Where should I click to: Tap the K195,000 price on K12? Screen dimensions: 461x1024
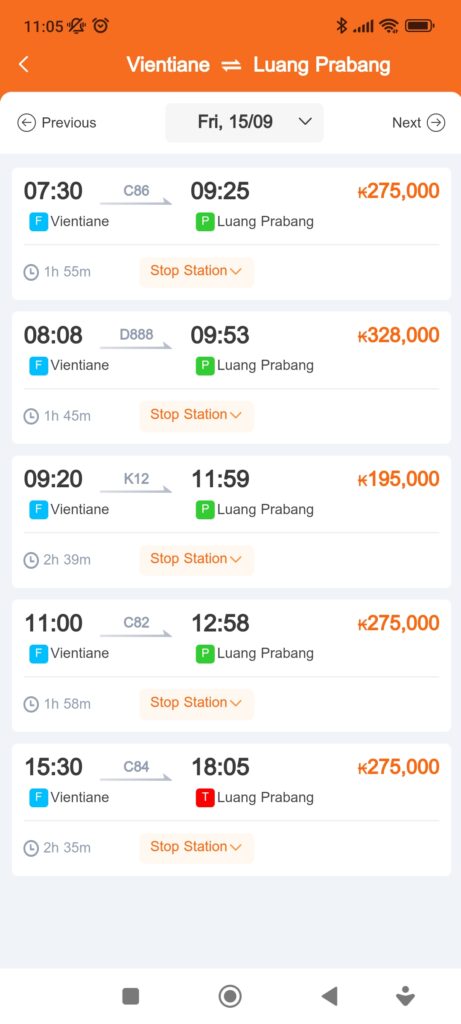point(398,479)
